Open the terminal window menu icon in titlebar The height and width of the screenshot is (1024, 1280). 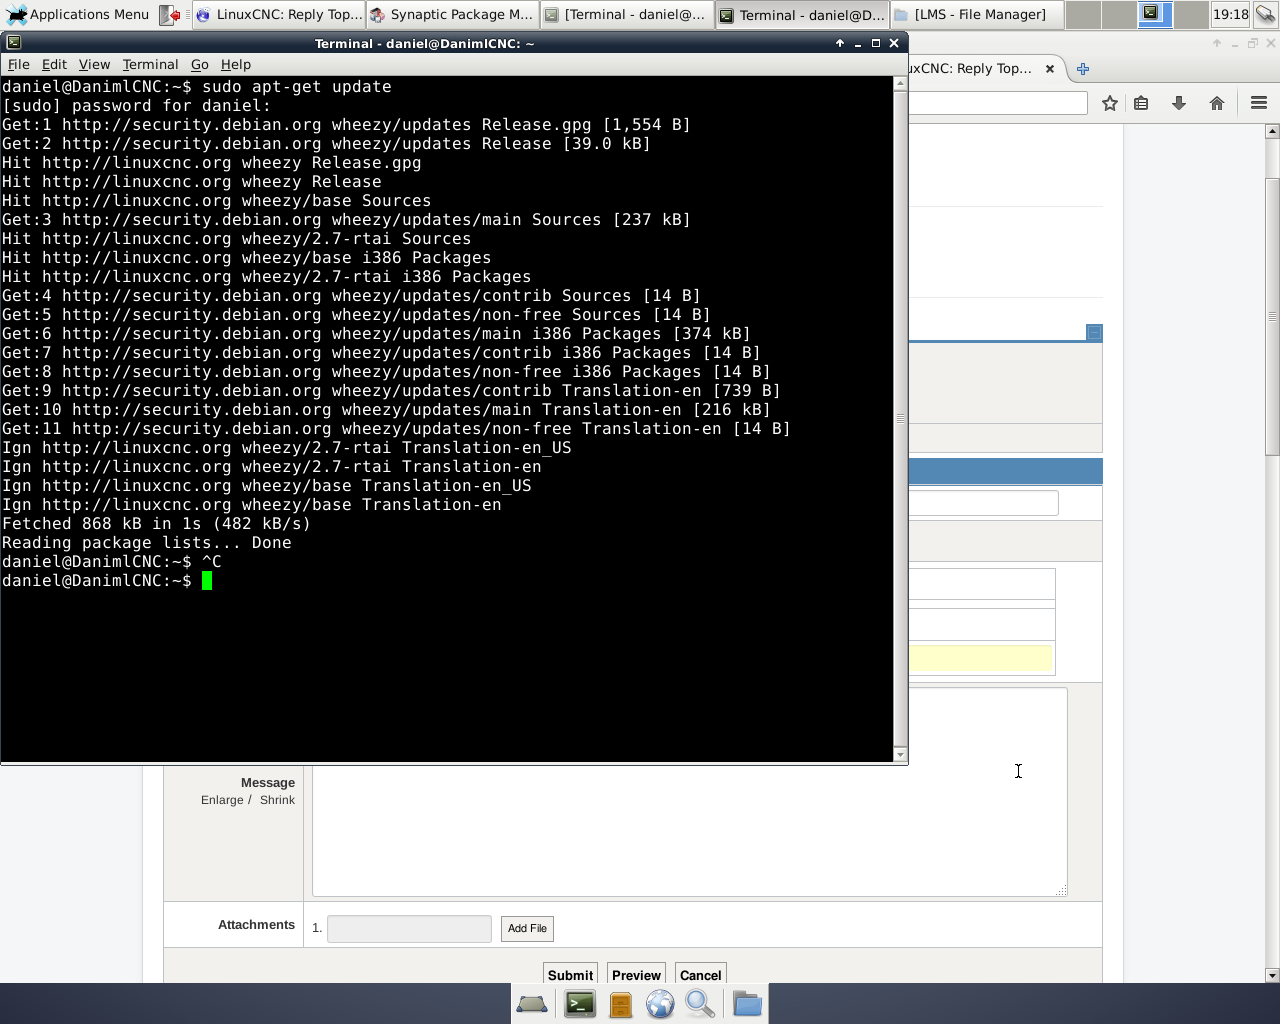(13, 43)
